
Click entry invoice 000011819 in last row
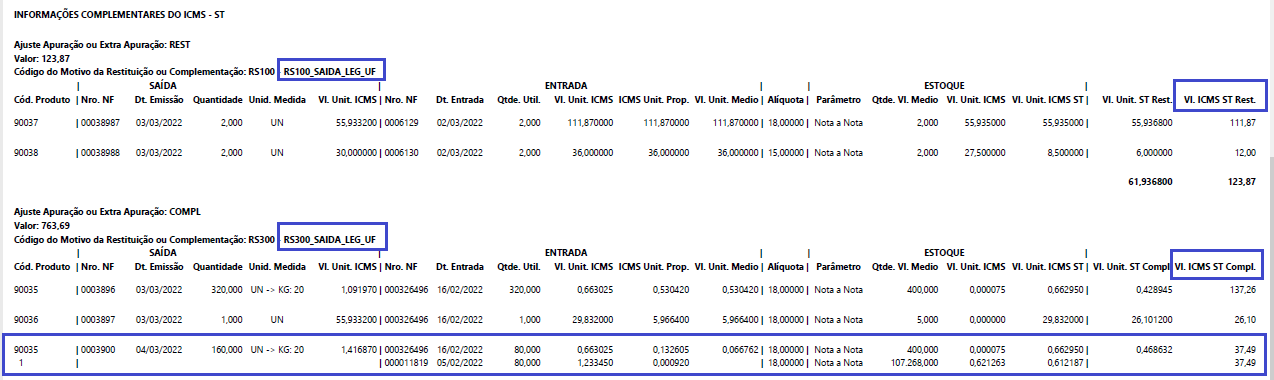[406, 362]
